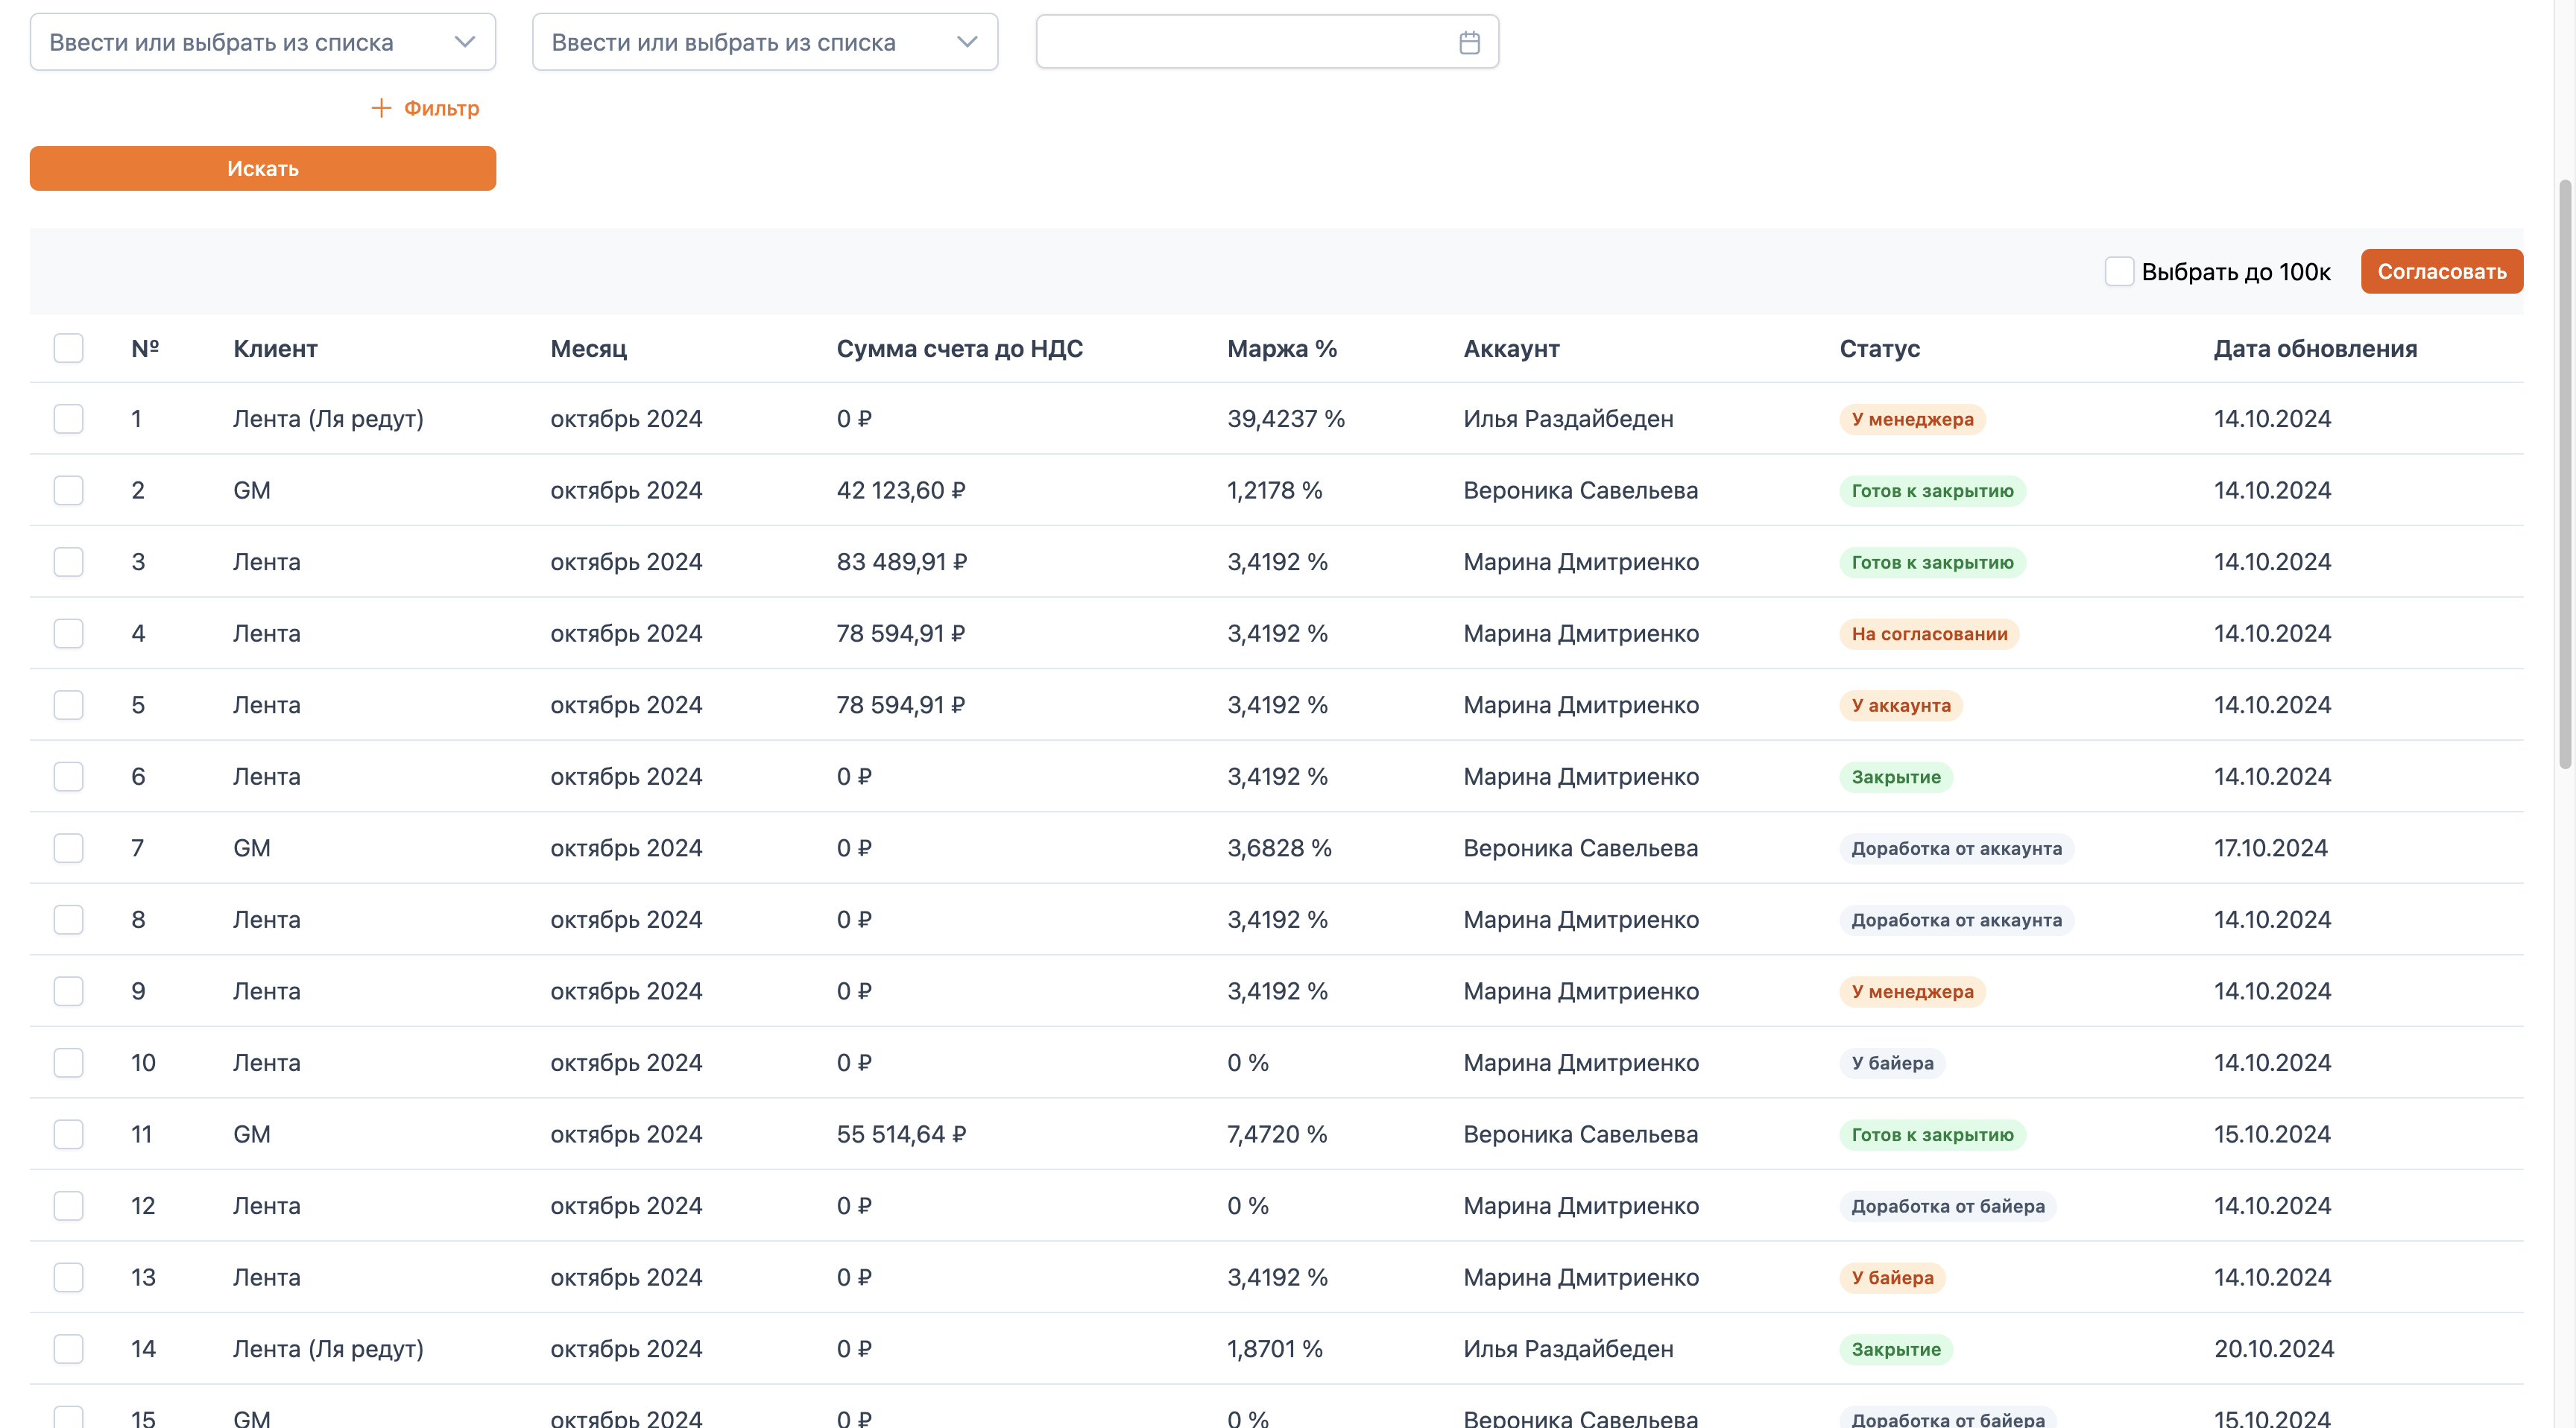Click the Фильтр add-filter link
Image resolution: width=2576 pixels, height=1428 pixels.
[x=441, y=108]
